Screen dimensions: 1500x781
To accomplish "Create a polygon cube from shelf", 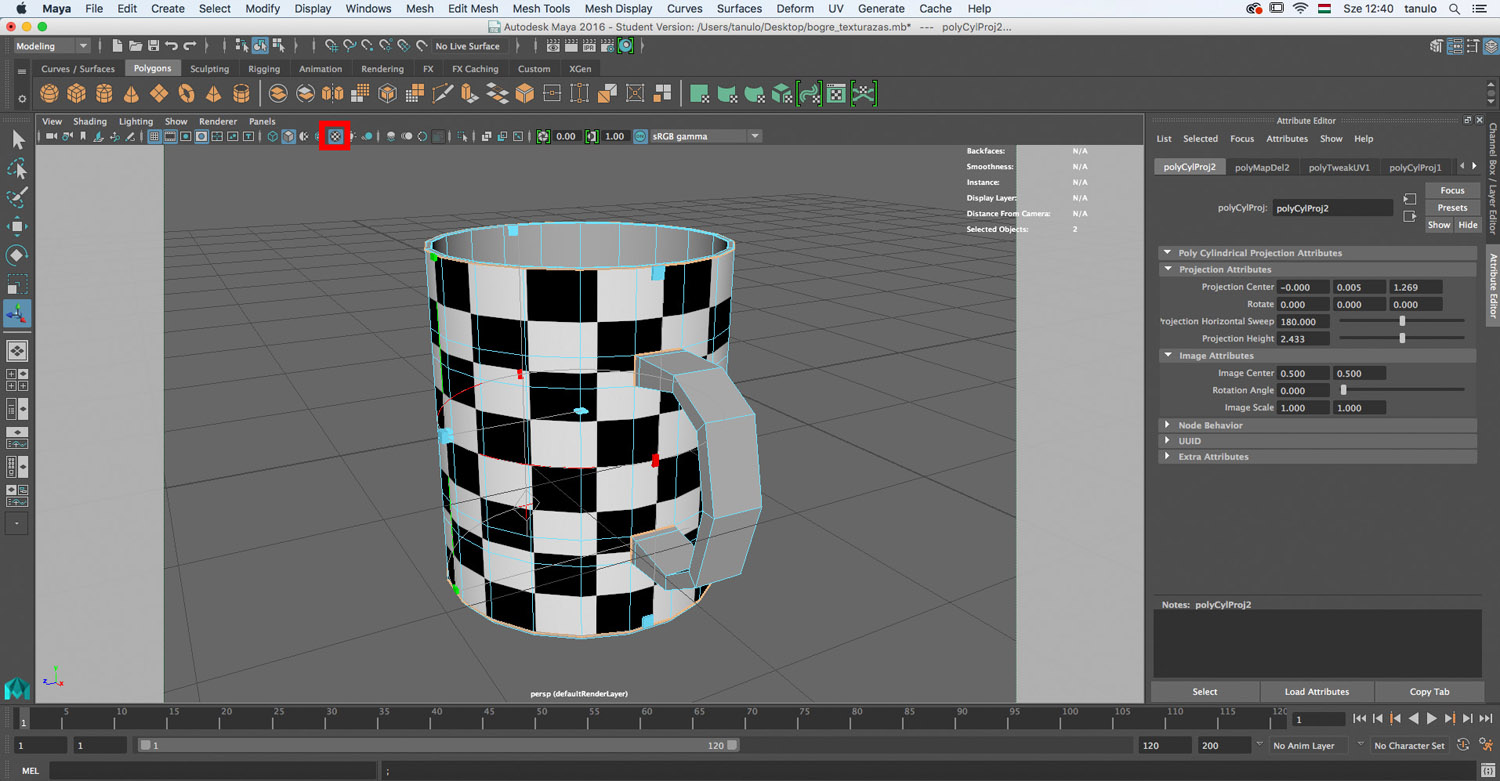I will [x=76, y=94].
